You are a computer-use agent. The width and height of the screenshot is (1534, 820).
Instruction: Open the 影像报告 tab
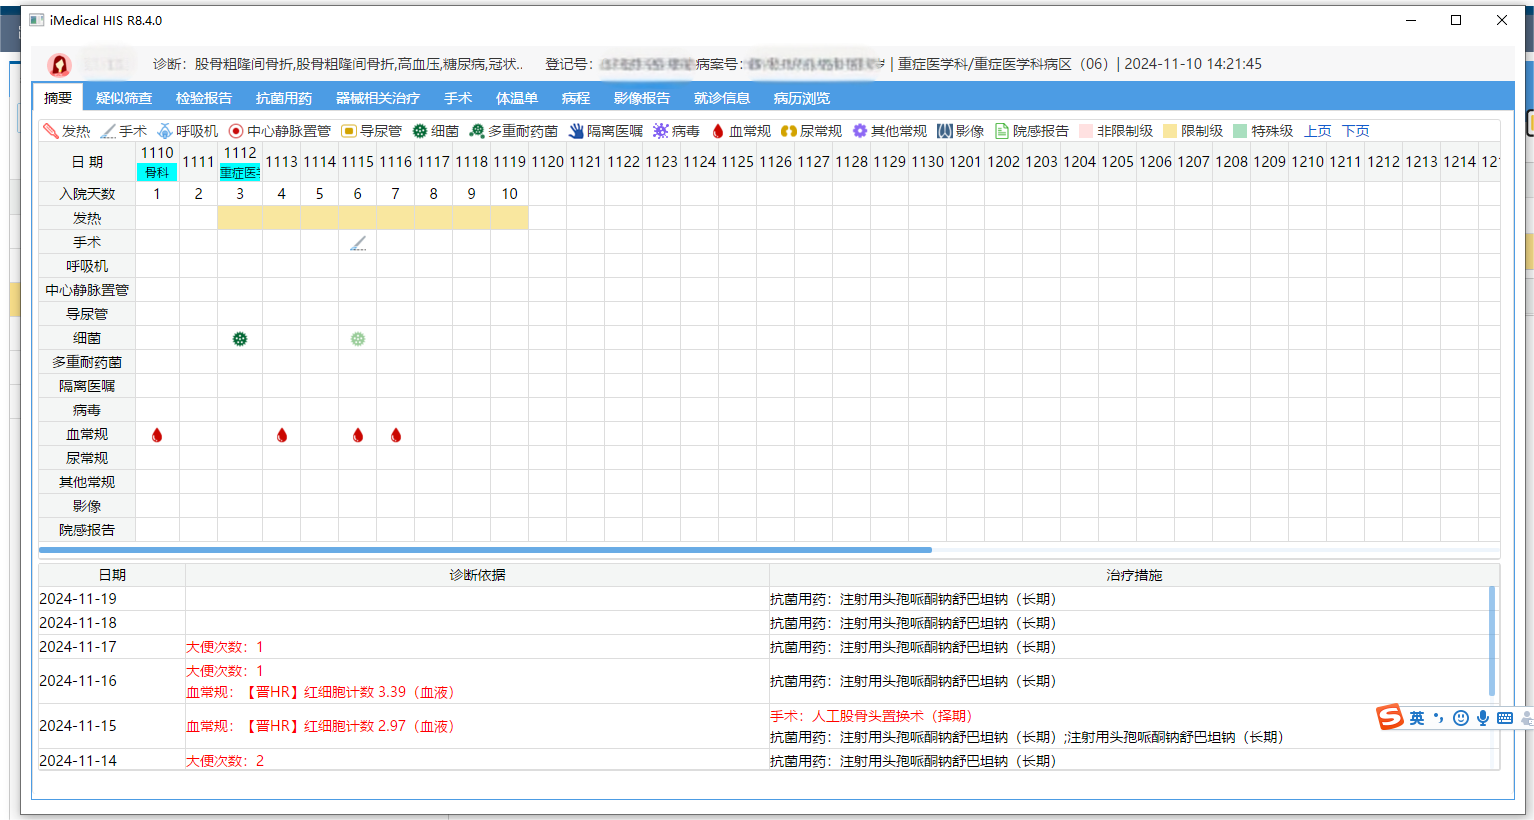tap(642, 98)
